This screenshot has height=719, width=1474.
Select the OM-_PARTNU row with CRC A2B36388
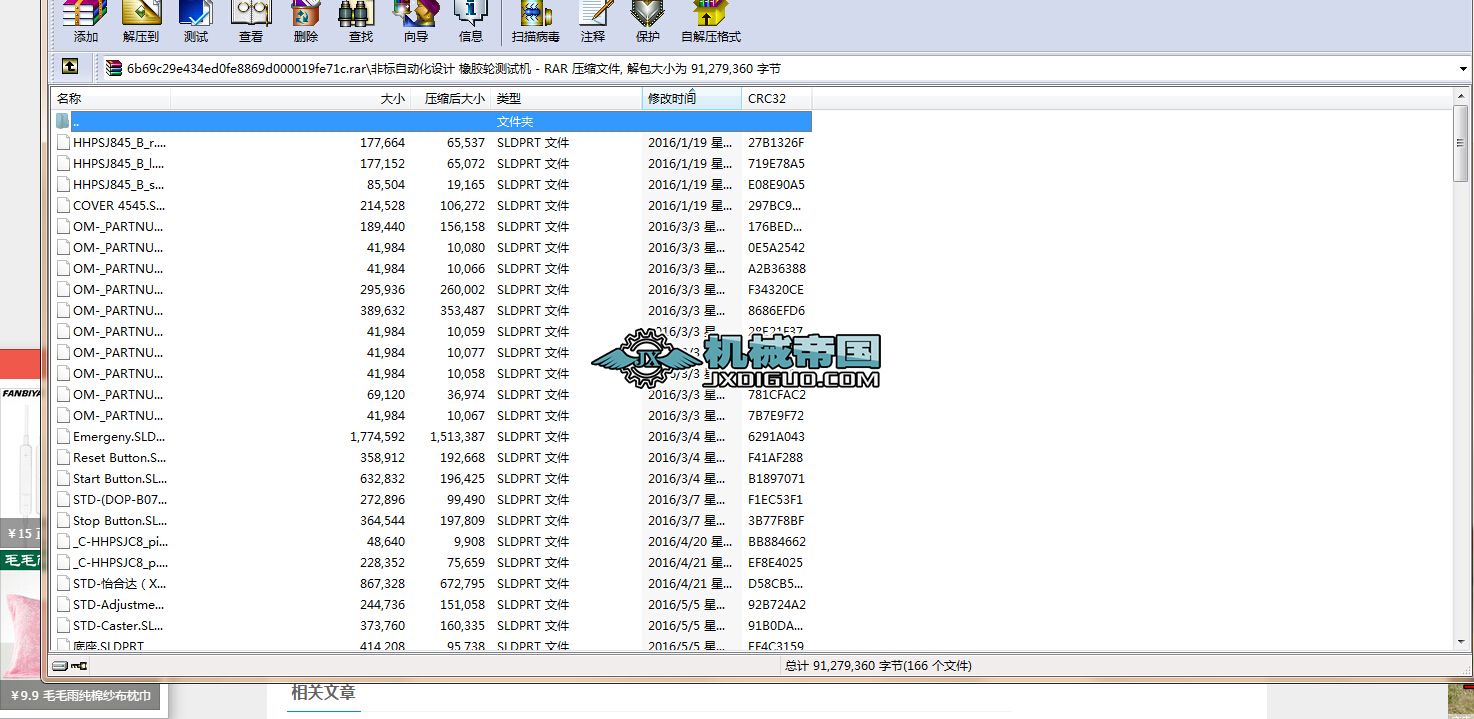coord(432,268)
